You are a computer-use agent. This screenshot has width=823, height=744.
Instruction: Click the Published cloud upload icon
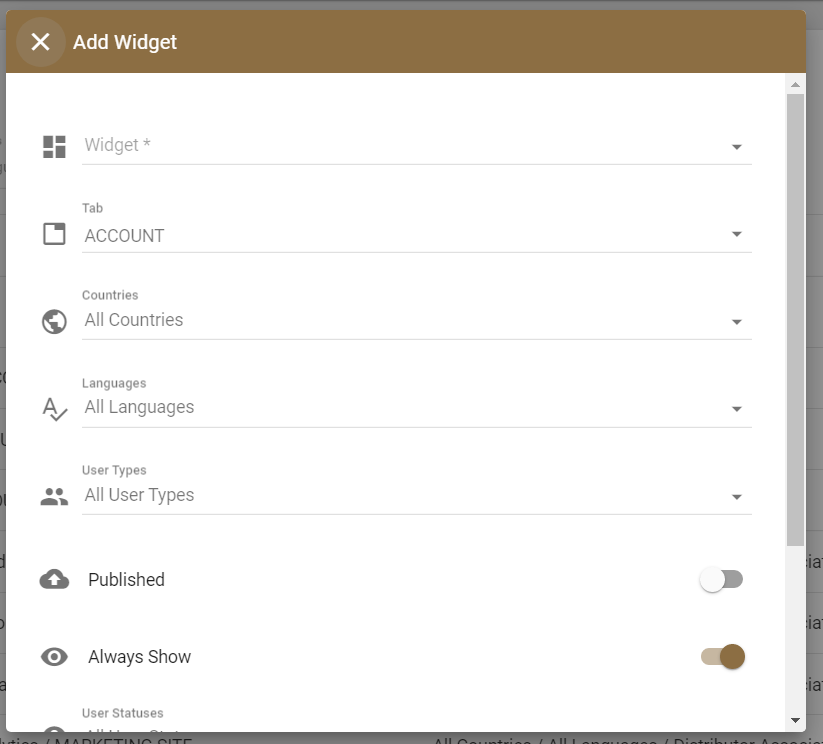tap(54, 579)
